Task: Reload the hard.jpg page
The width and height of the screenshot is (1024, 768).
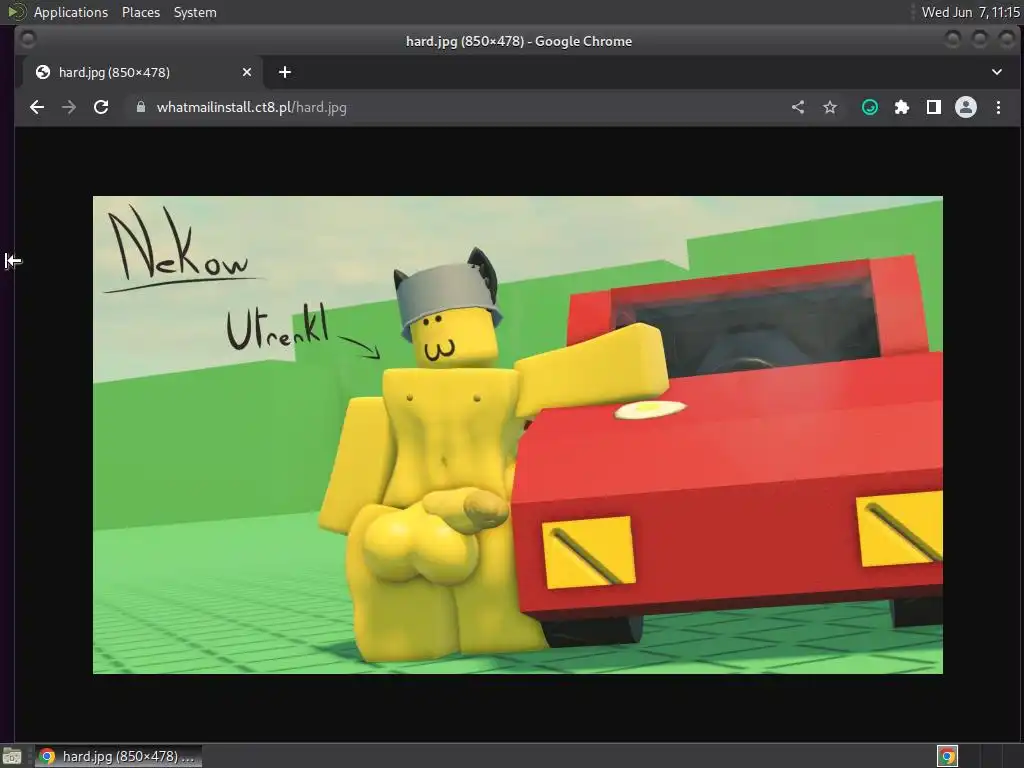Action: click(101, 107)
